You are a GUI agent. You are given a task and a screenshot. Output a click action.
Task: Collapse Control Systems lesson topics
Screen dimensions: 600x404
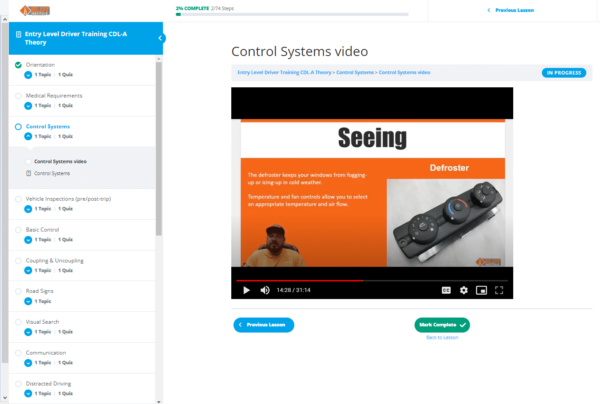click(x=28, y=136)
